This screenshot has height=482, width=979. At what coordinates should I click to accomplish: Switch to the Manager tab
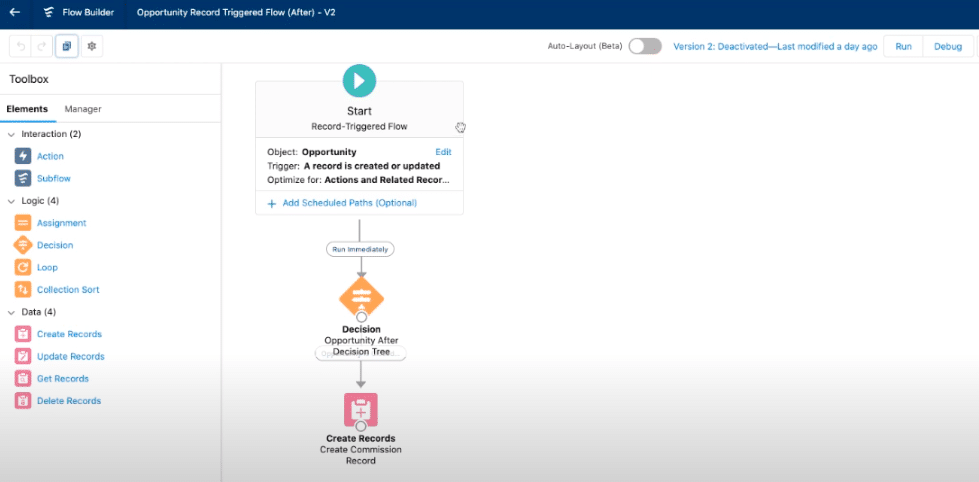[83, 109]
